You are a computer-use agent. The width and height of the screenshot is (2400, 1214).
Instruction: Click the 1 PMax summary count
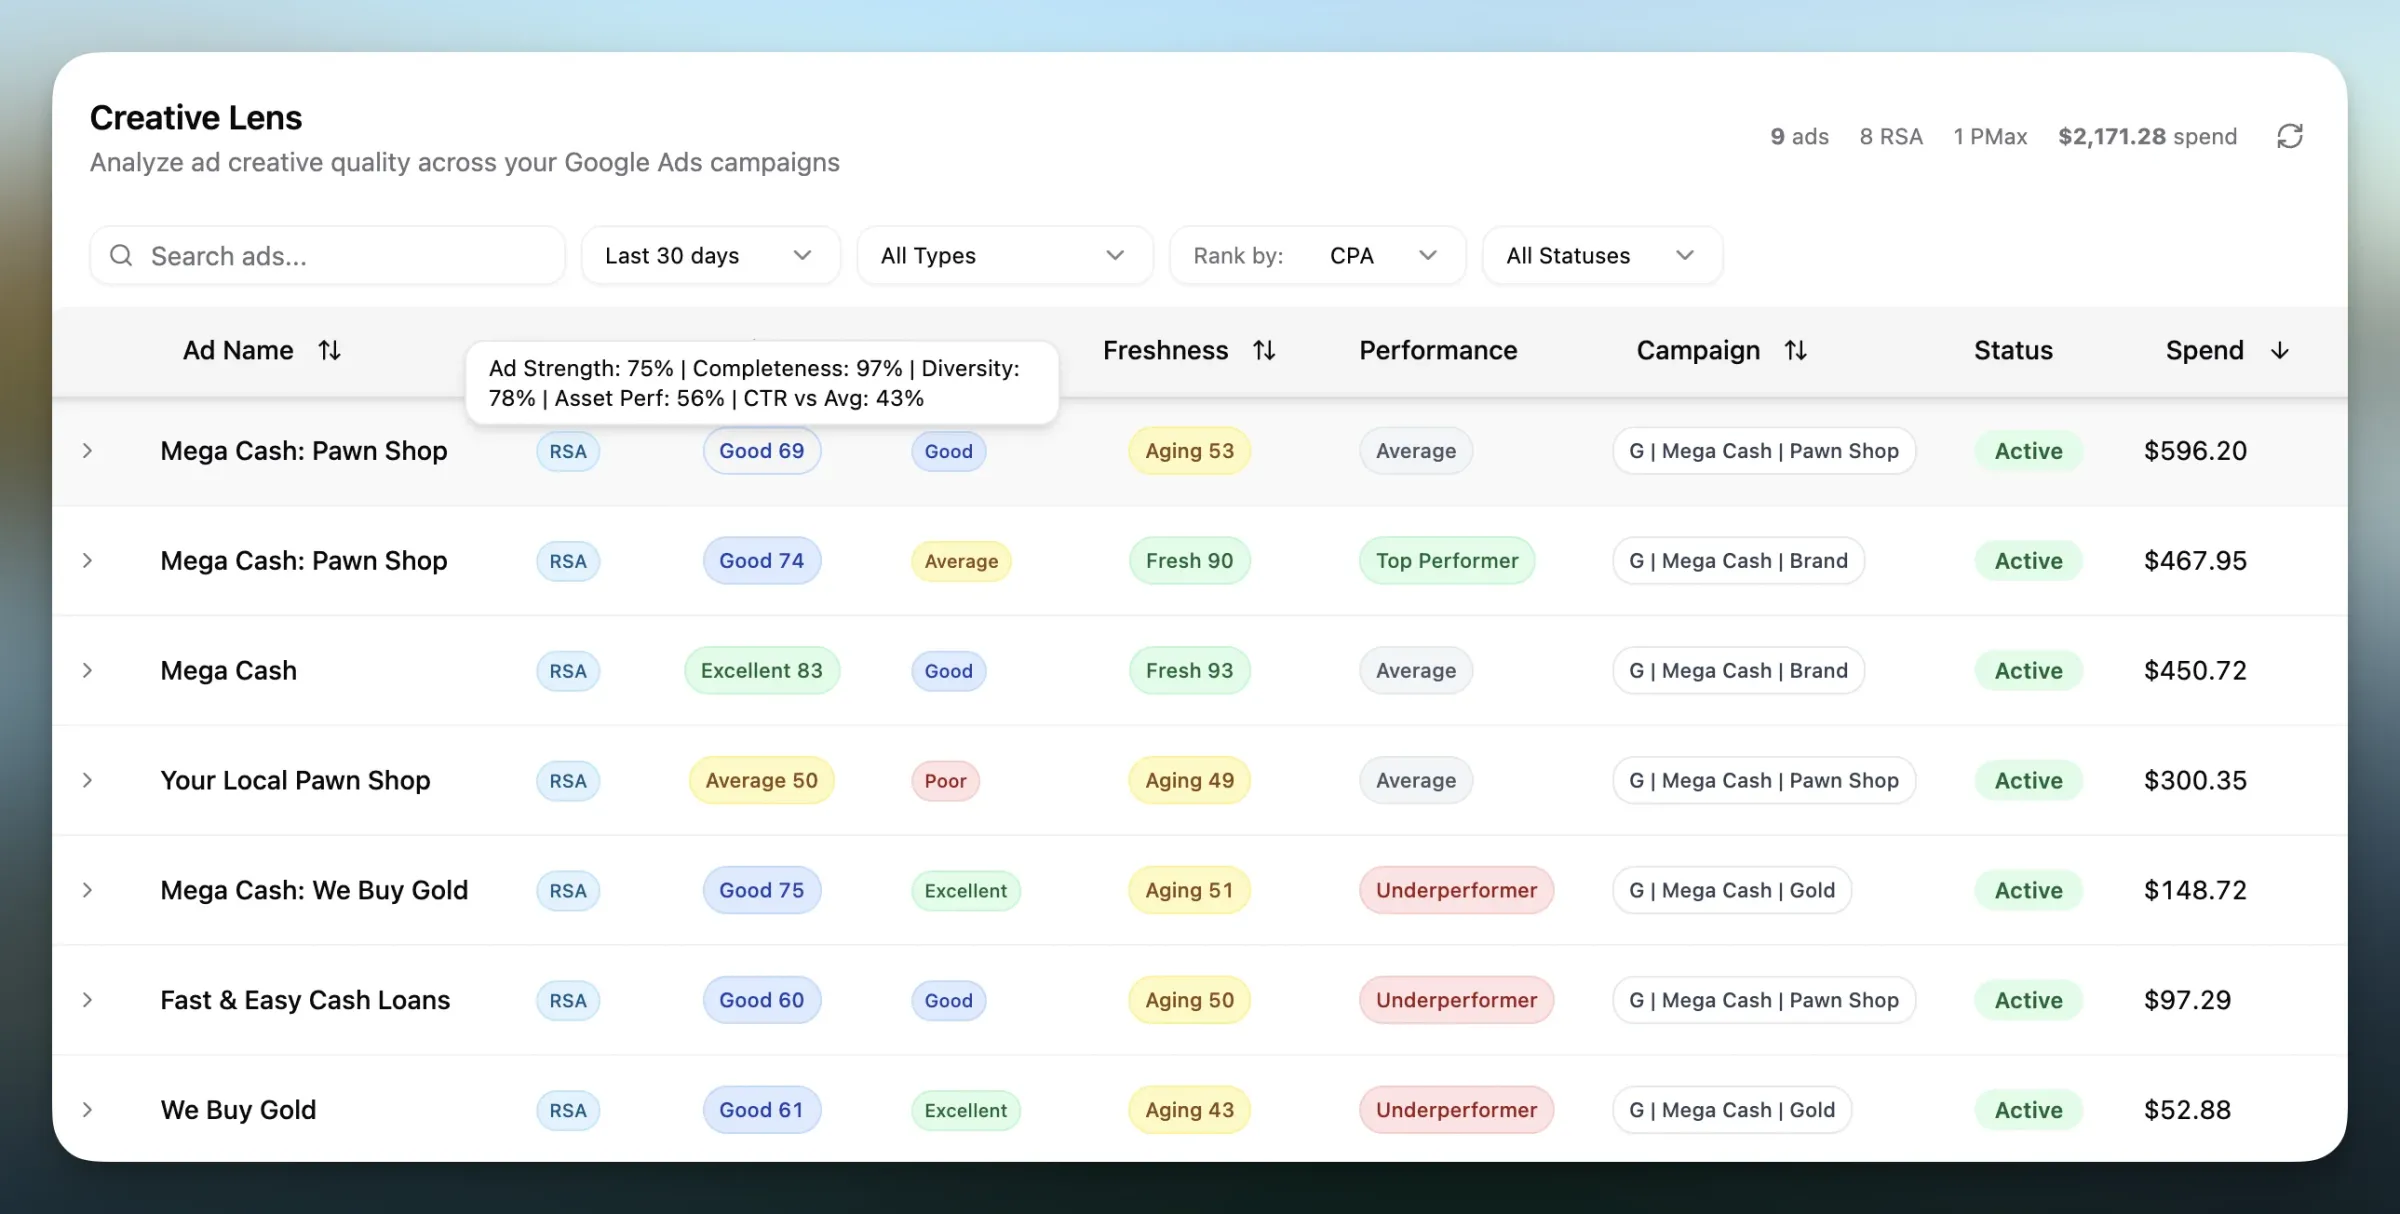1990,136
